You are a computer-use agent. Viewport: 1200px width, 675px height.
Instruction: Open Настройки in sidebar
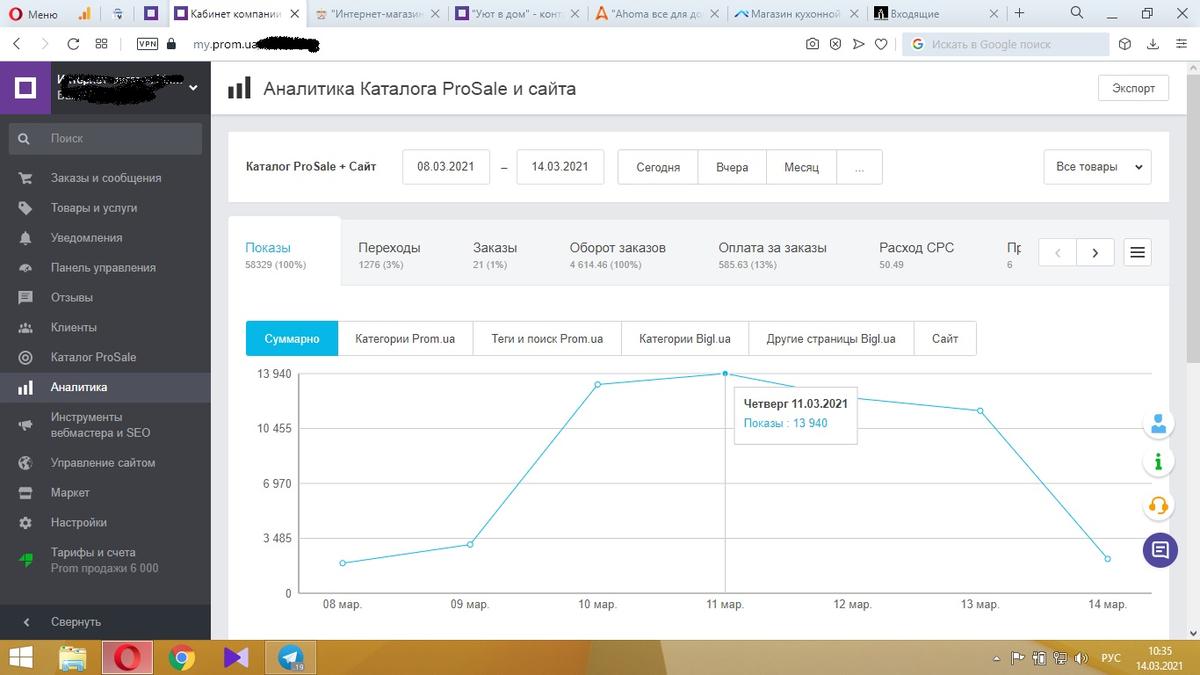[x=106, y=523]
